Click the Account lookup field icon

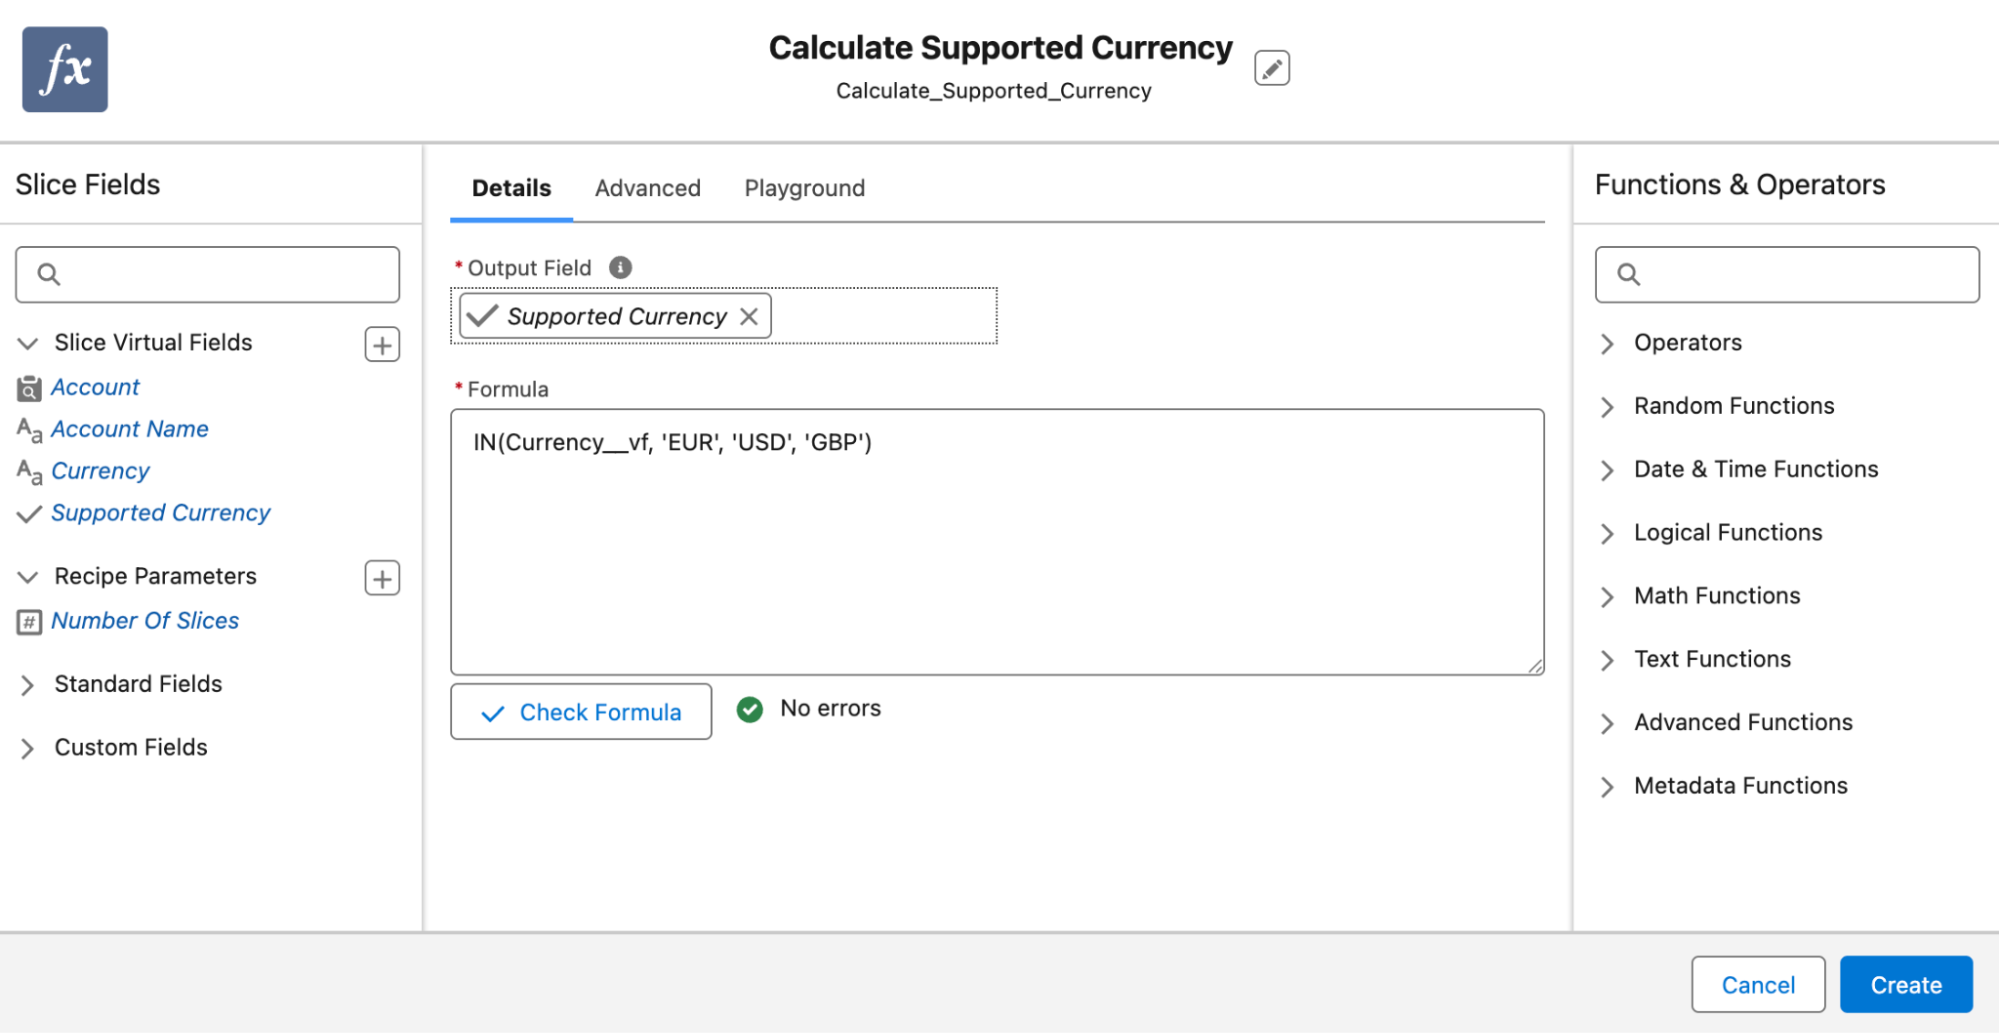[29, 388]
